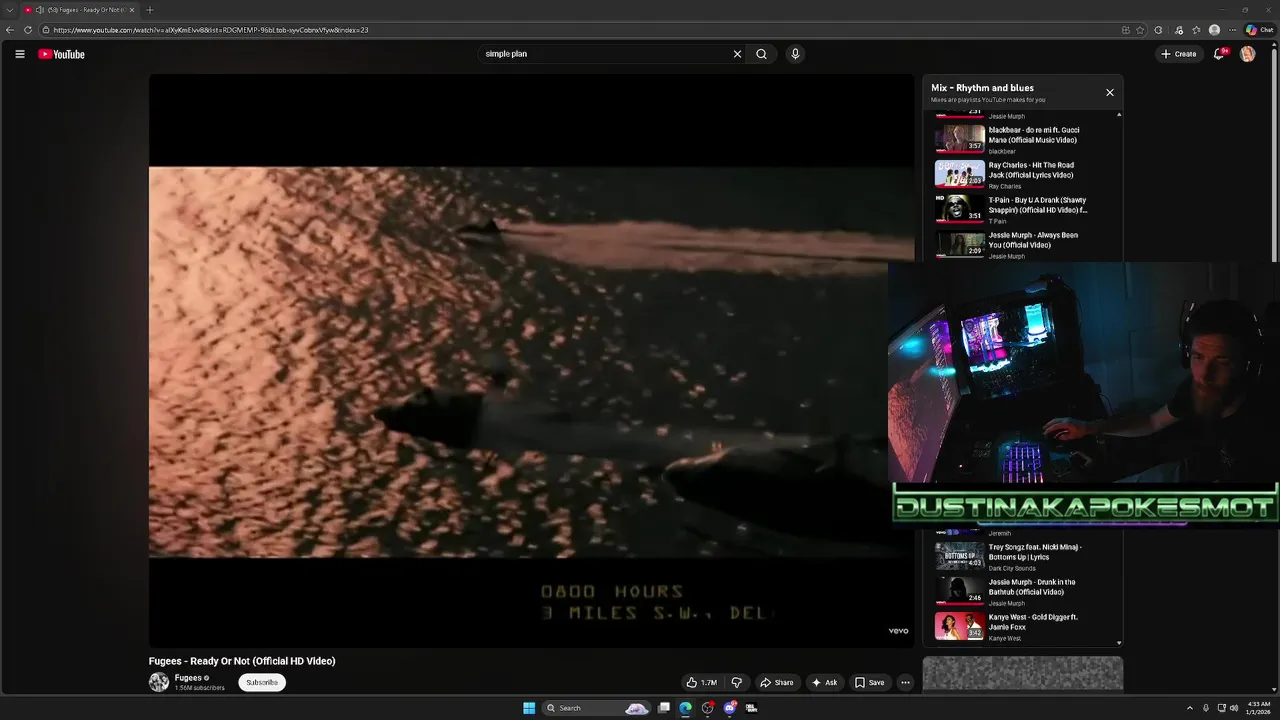Open Microsoft Edge from the taskbar
The image size is (1280, 720).
[x=685, y=708]
